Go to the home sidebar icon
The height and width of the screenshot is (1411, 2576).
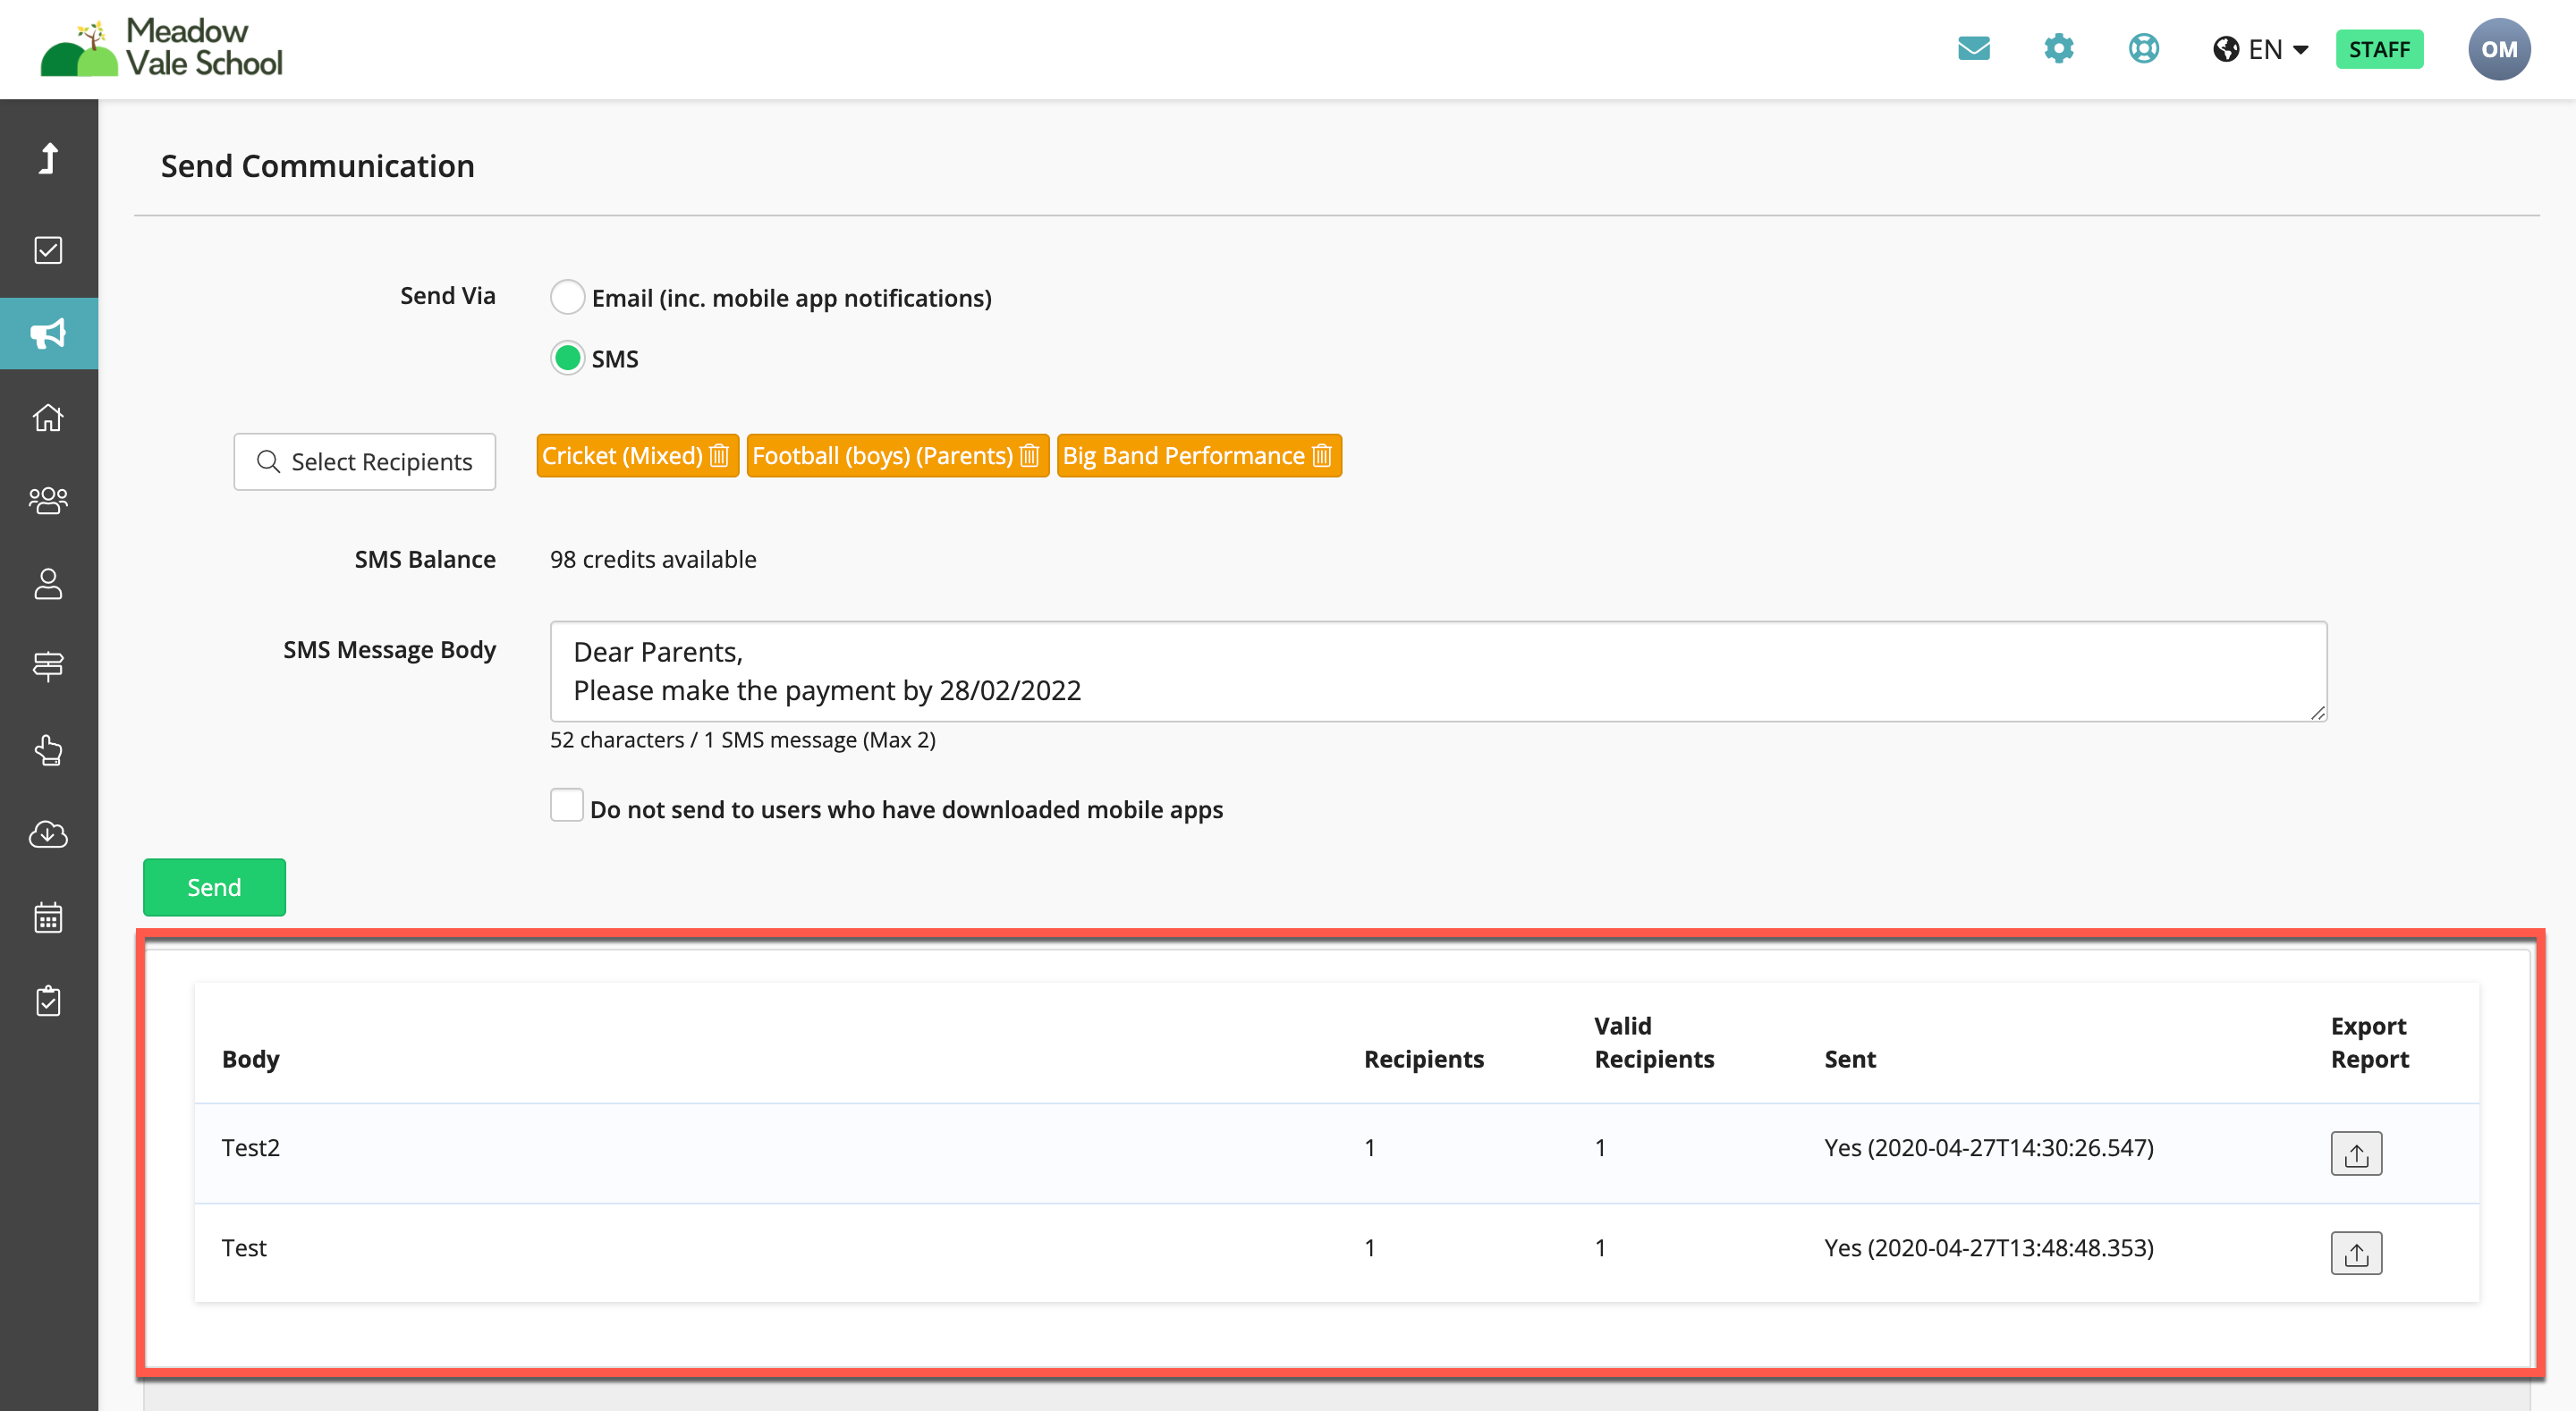48,417
